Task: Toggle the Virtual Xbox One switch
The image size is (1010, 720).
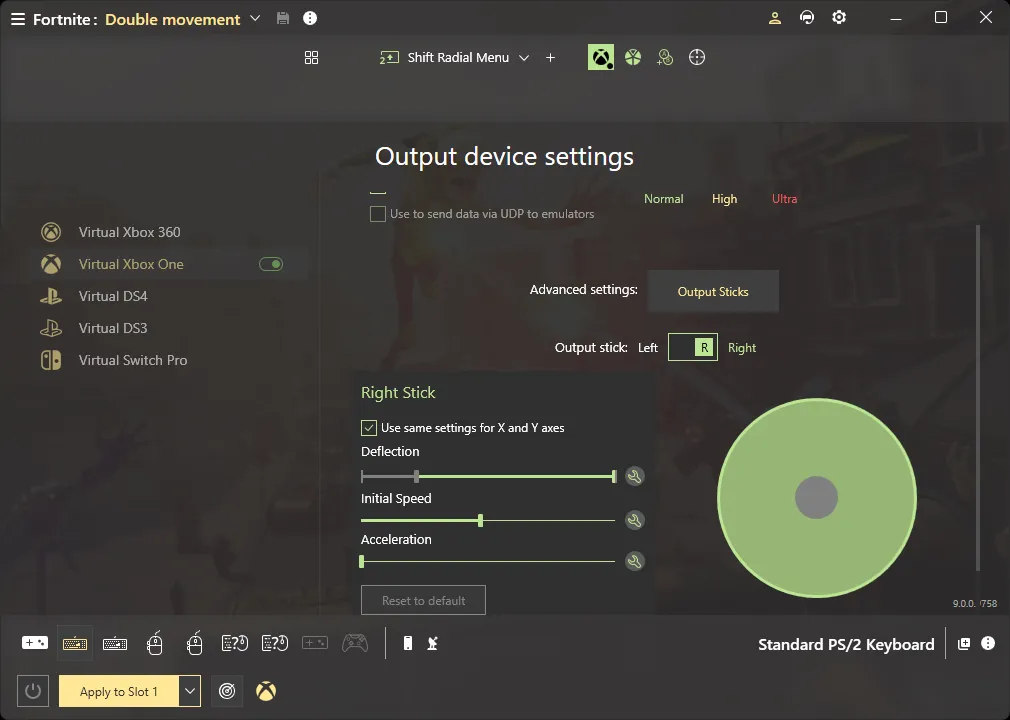Action: 270,264
